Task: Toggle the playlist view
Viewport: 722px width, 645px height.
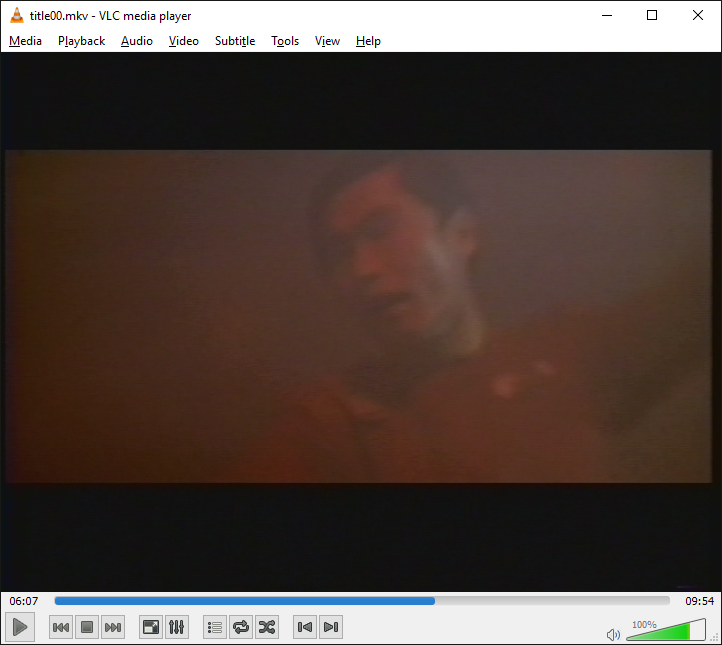Action: [215, 627]
